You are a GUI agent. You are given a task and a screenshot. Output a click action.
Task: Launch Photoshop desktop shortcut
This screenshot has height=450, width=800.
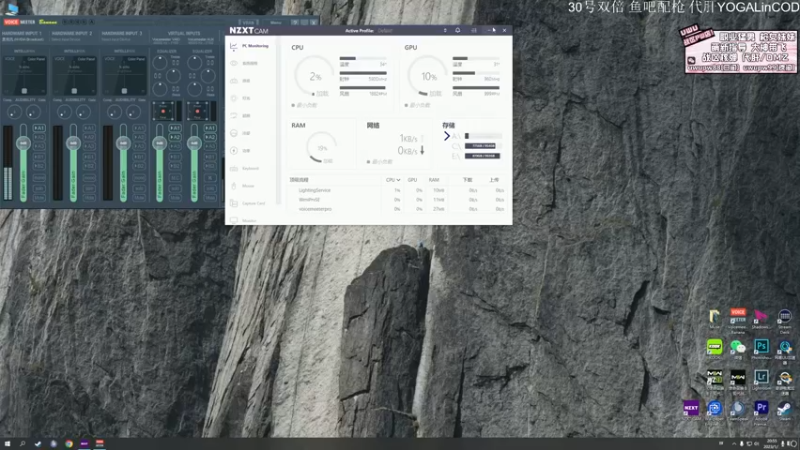pos(761,349)
